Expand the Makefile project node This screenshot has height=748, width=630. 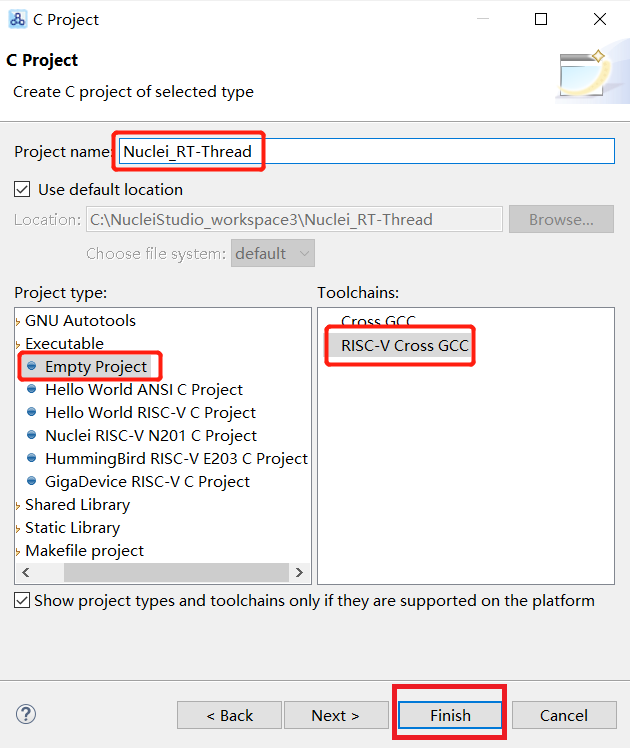(x=18, y=551)
